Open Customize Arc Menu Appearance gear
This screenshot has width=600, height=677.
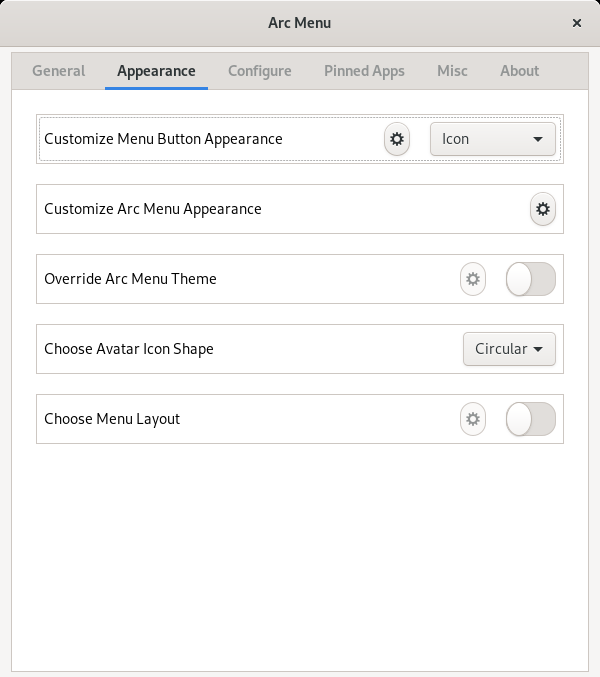[543, 209]
